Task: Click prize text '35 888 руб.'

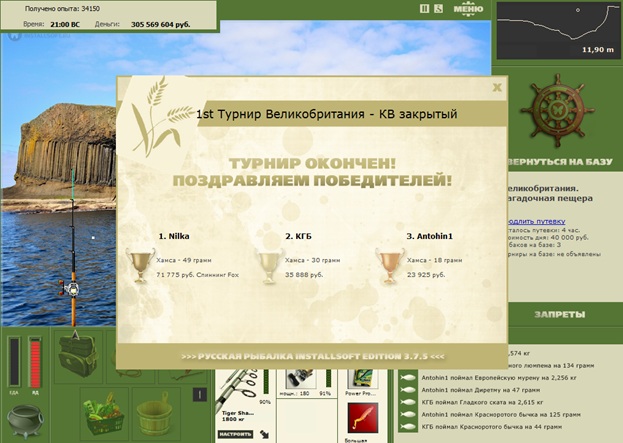Action: [304, 275]
